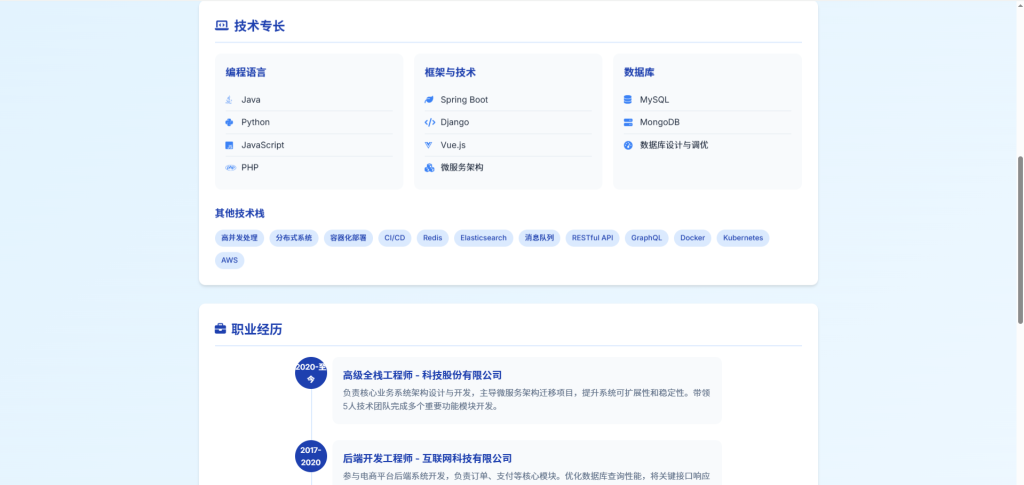The image size is (1024, 485).
Task: Click the PHP icon
Action: [x=229, y=168]
